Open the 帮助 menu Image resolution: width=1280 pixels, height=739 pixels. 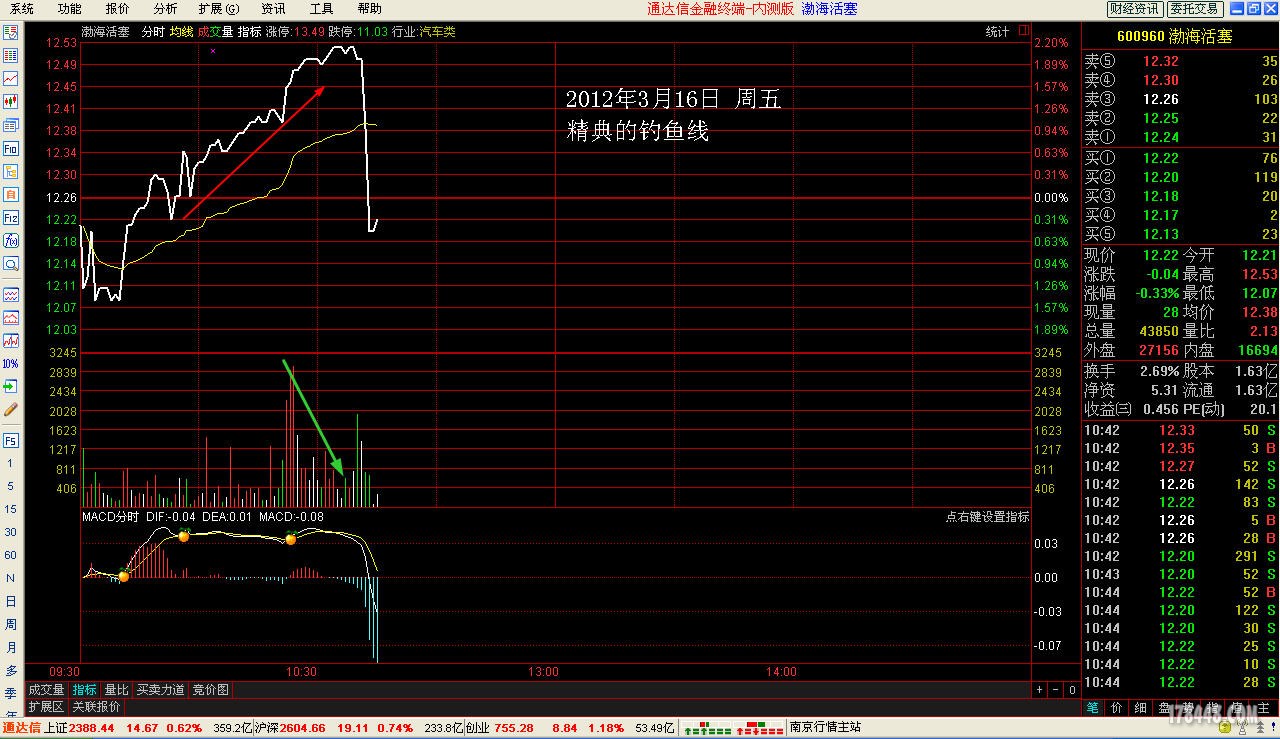369,9
